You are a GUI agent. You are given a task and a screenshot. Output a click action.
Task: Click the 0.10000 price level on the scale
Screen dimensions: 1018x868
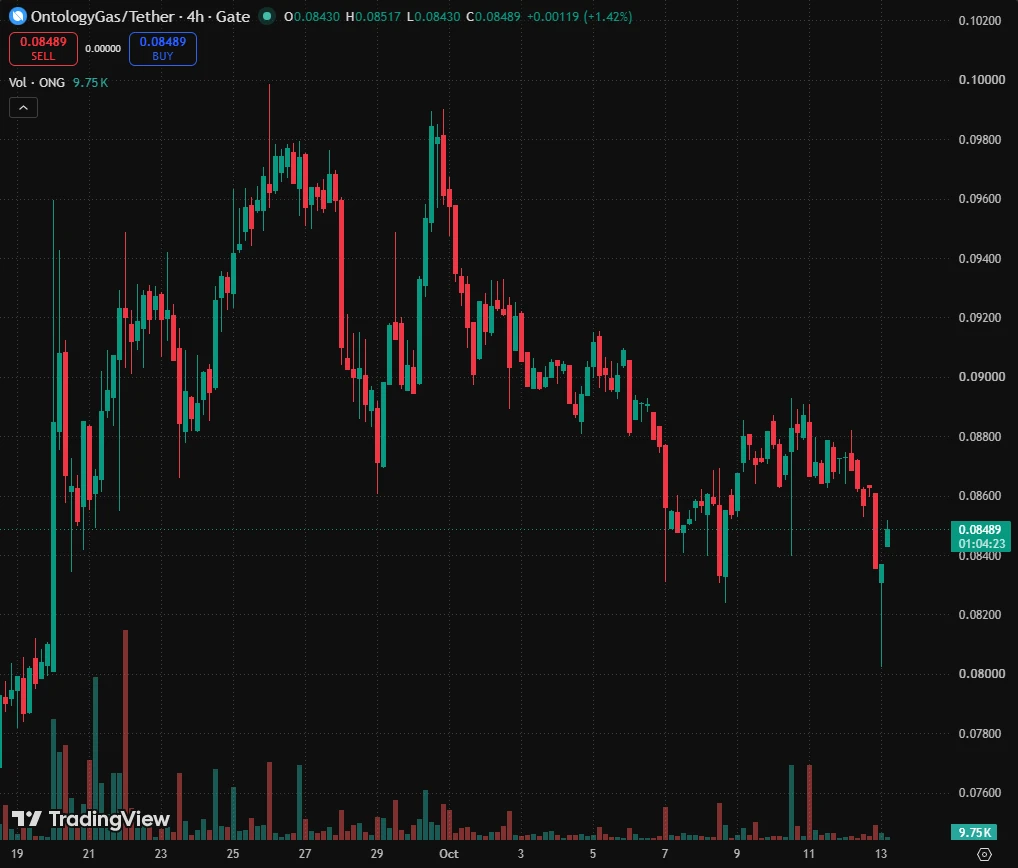[982, 80]
